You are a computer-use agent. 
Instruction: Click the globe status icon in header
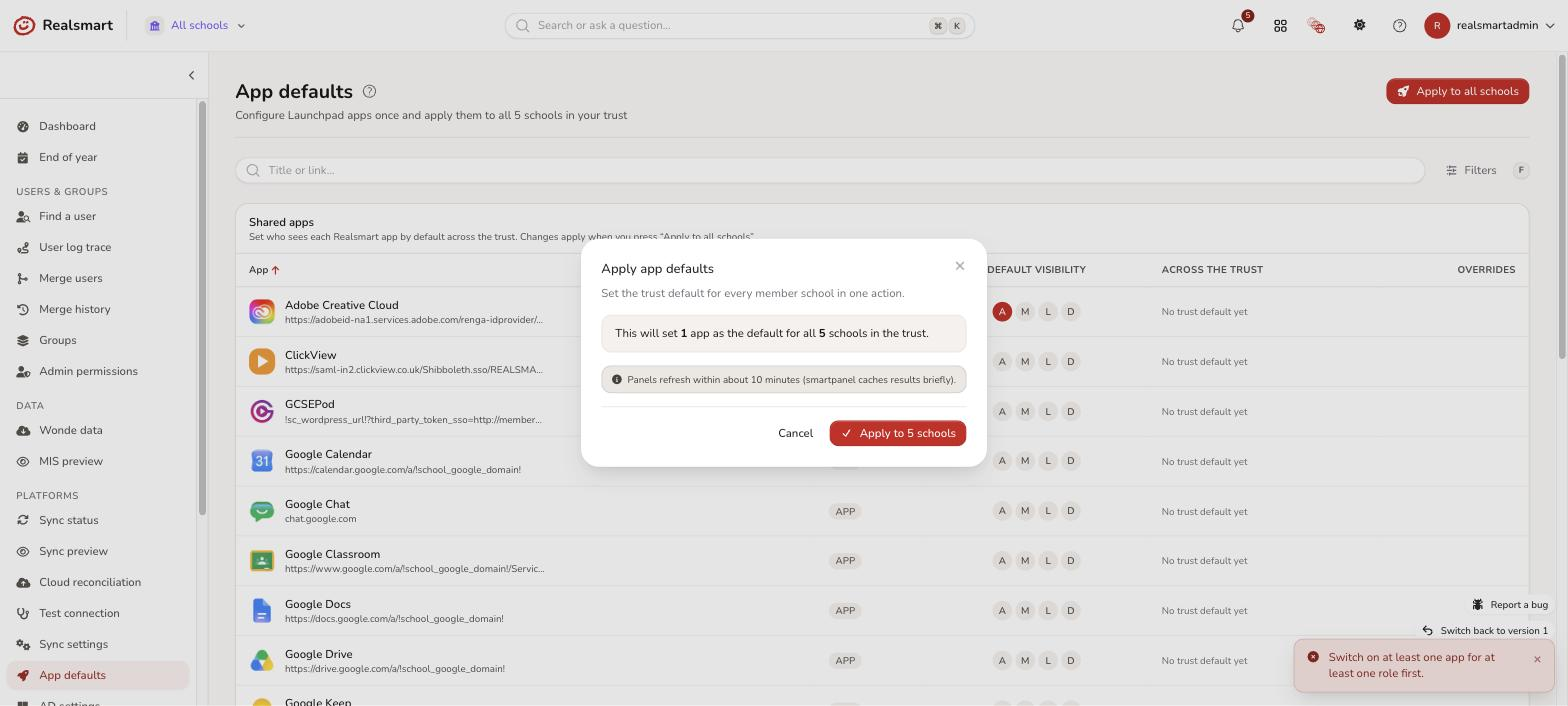(1317, 26)
